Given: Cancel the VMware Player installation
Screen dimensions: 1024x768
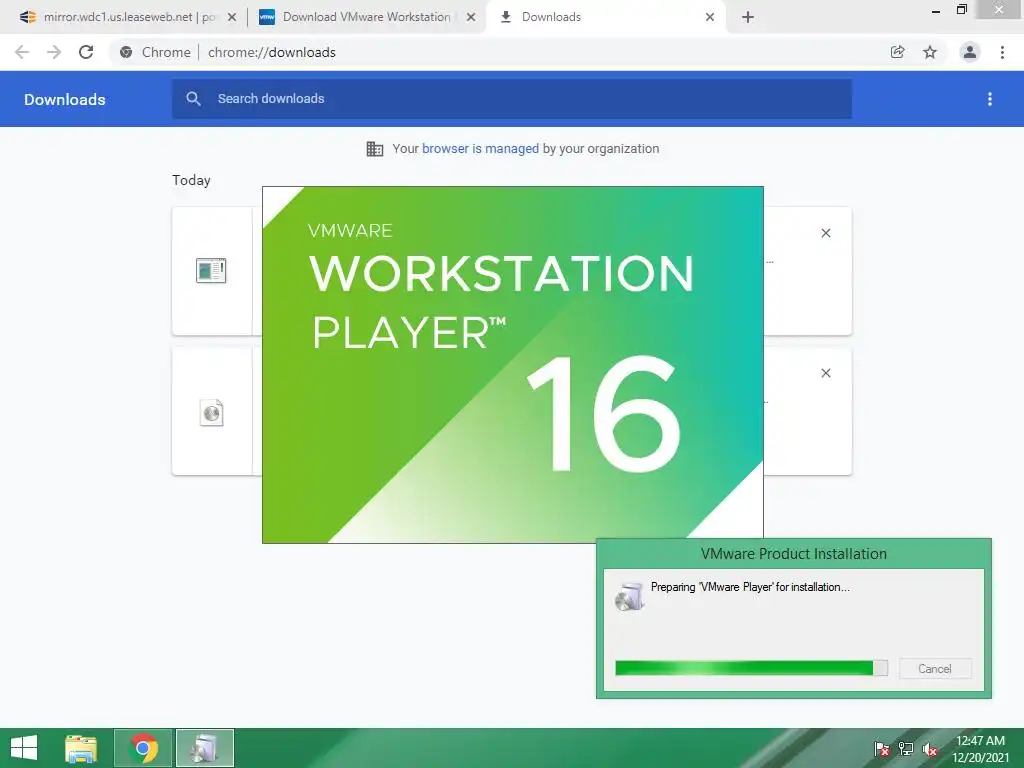Looking at the screenshot, I should [935, 669].
